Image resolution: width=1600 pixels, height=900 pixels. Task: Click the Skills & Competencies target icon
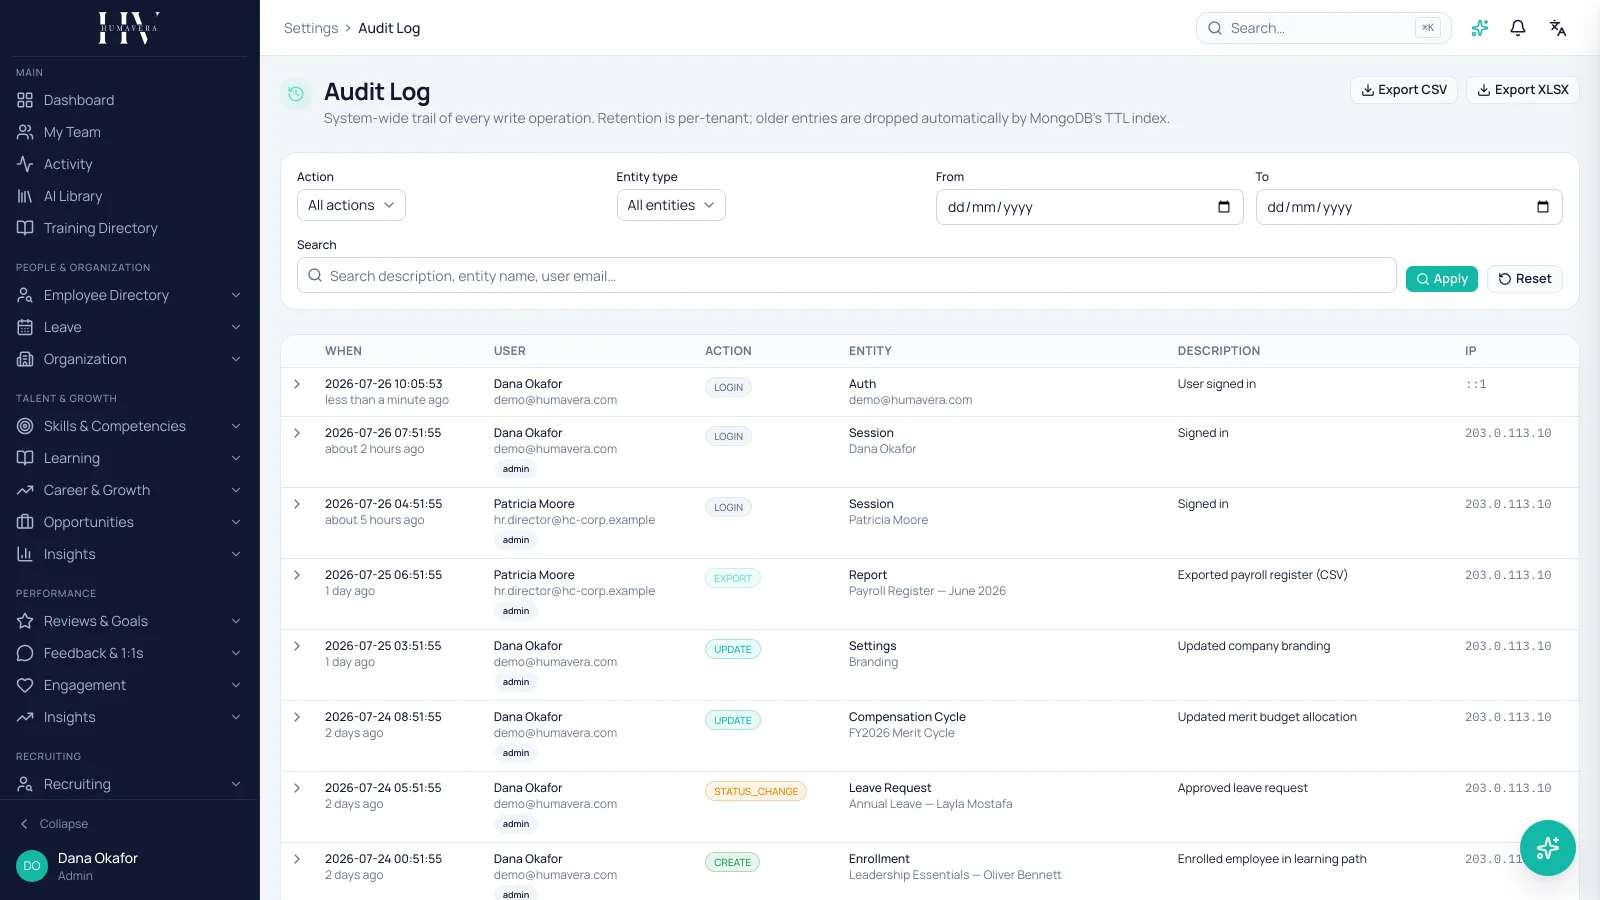point(25,426)
